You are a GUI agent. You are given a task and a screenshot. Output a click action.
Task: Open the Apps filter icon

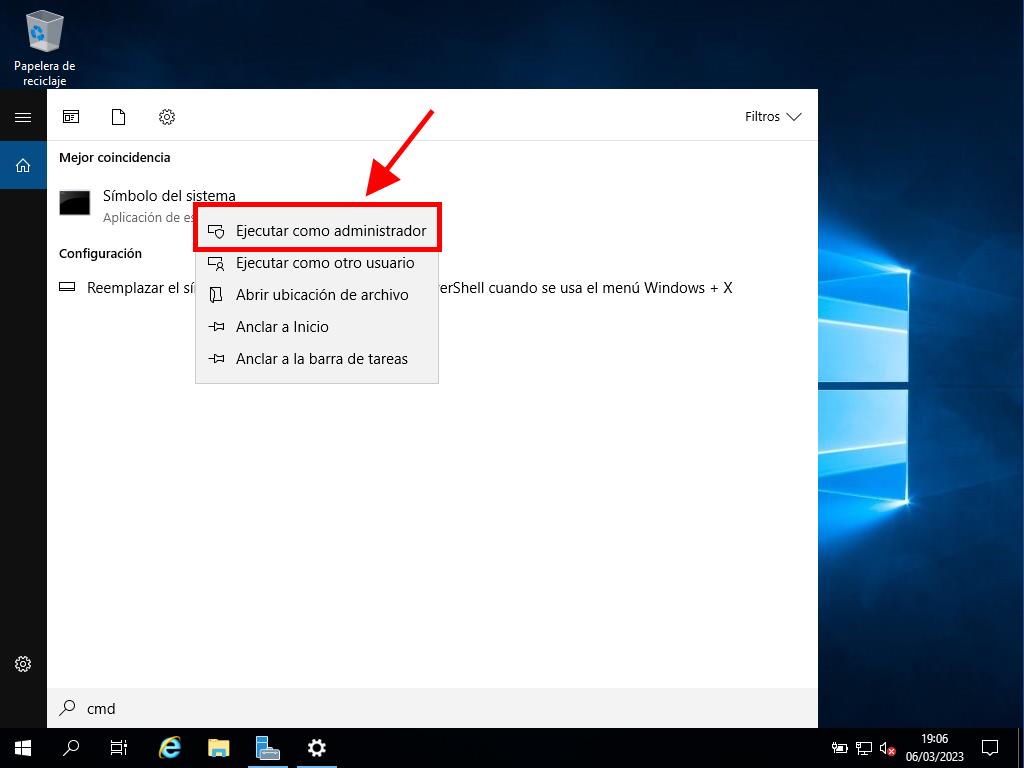point(71,117)
